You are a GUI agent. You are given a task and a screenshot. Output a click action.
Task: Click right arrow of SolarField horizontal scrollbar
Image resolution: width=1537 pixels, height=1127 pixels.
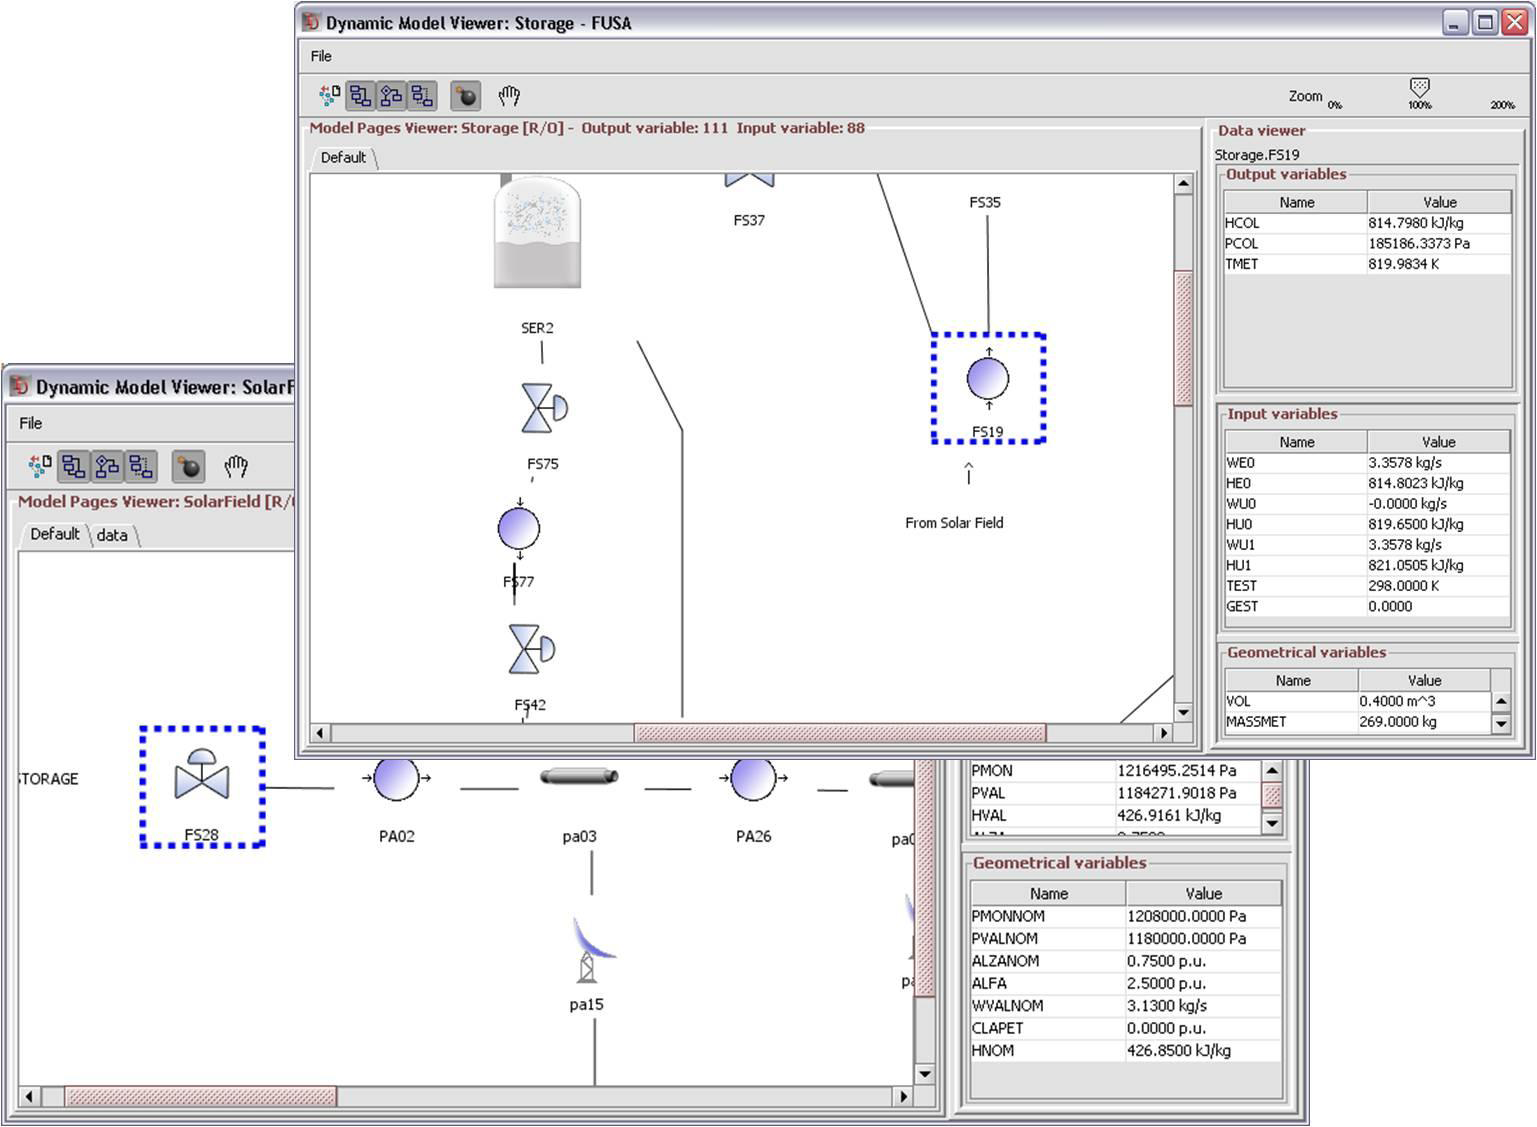(x=904, y=1096)
